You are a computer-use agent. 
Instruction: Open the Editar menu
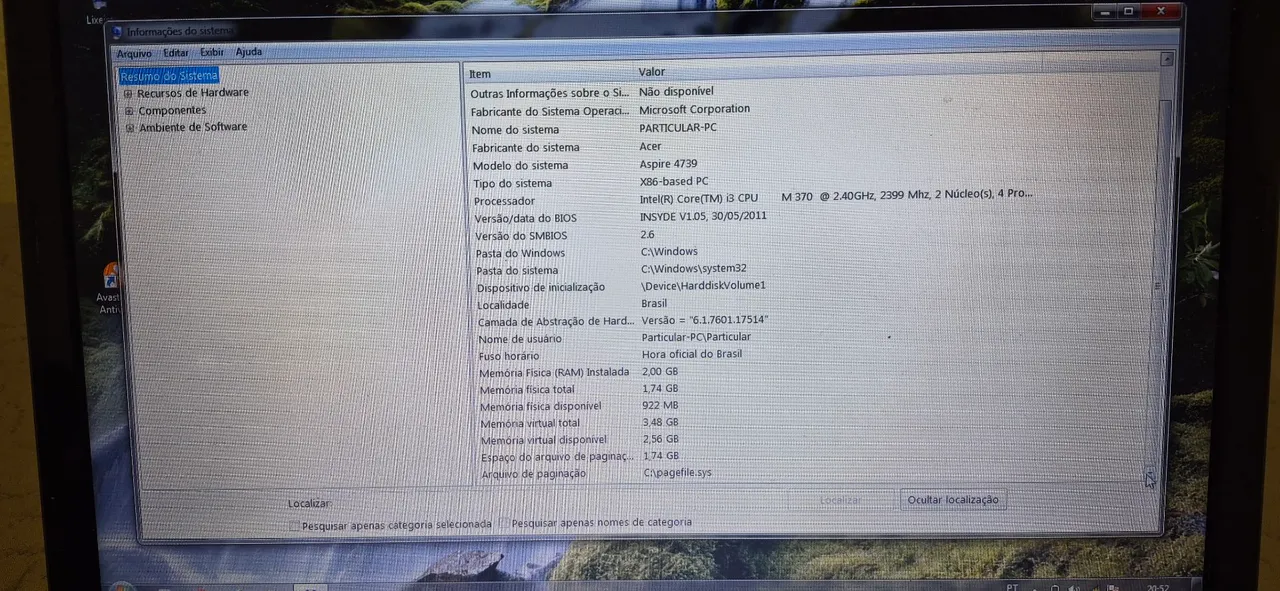176,53
